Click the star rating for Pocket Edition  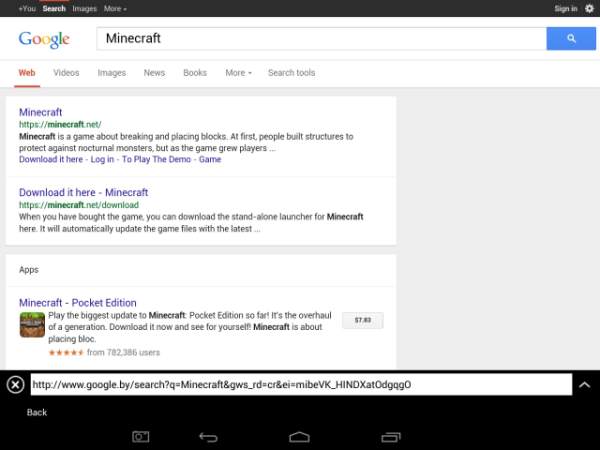tap(66, 352)
